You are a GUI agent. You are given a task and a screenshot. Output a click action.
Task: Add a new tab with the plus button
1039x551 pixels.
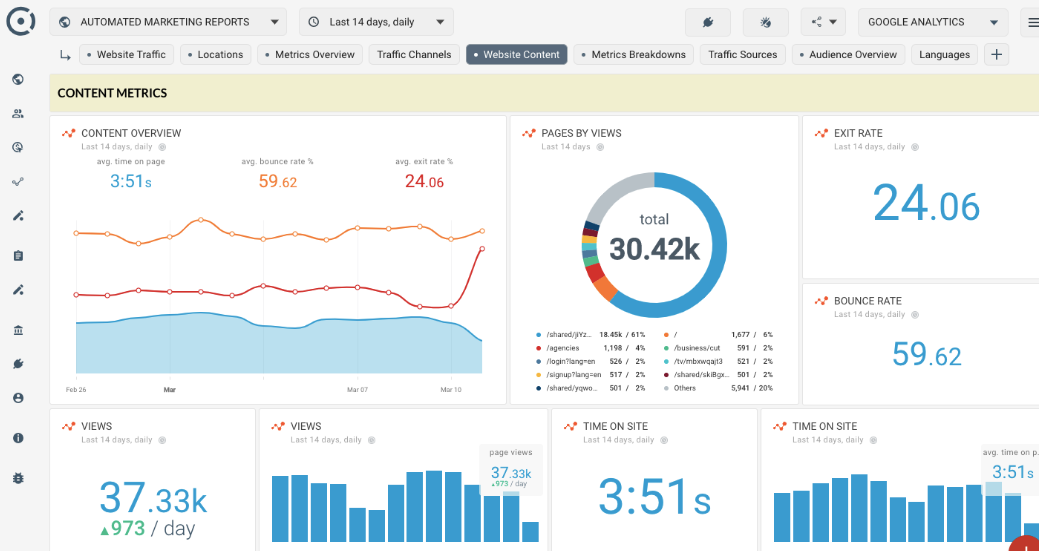click(x=997, y=54)
